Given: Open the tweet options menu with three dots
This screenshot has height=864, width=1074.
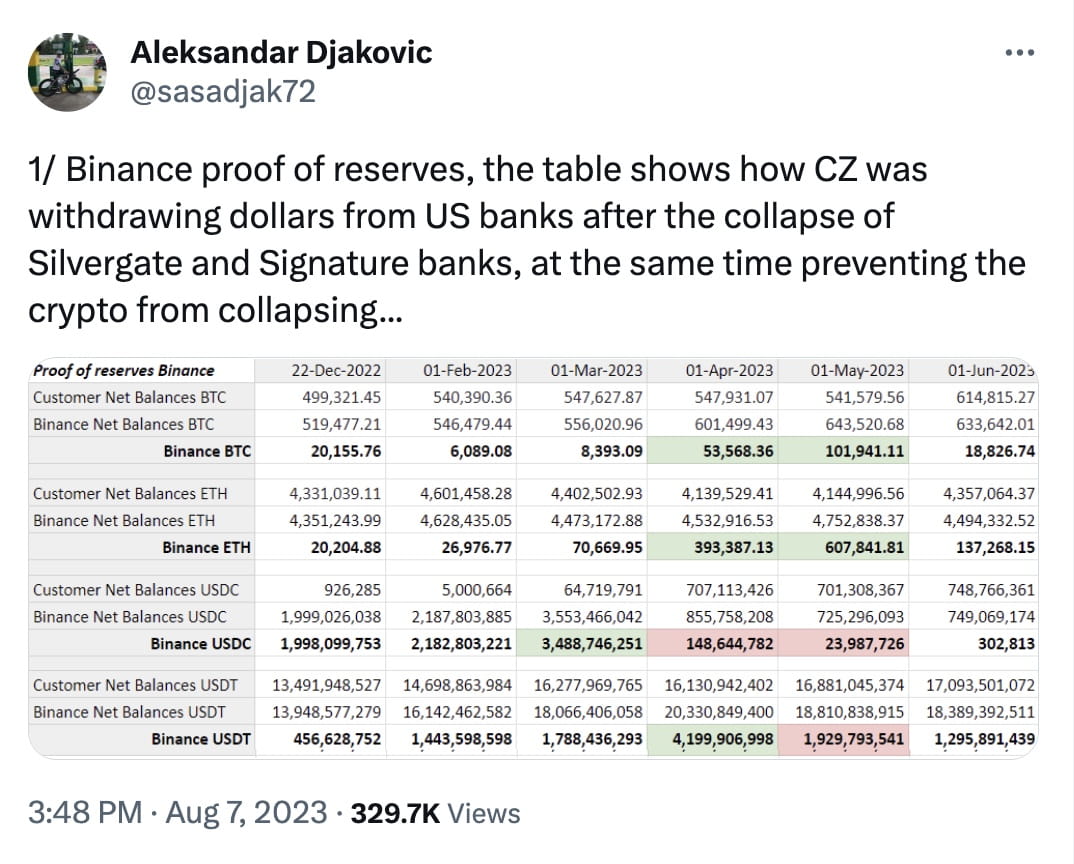Looking at the screenshot, I should tap(1019, 50).
